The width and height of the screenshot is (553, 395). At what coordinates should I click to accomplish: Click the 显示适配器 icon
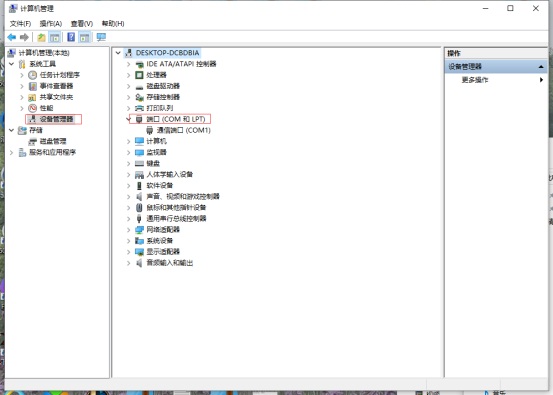[x=139, y=252]
